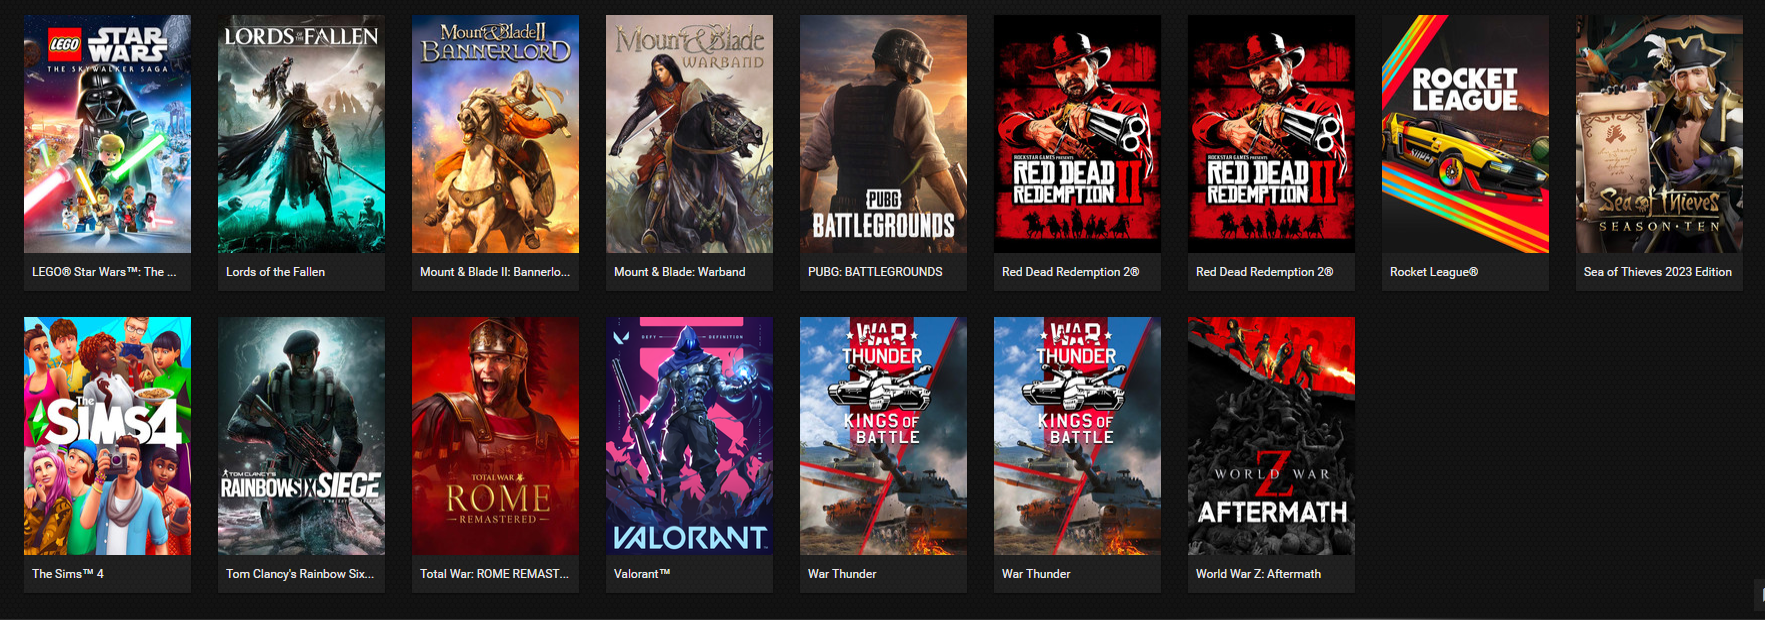Click the "Sea of Thieves 2023 Edition" title
1765x620 pixels.
coord(1657,272)
